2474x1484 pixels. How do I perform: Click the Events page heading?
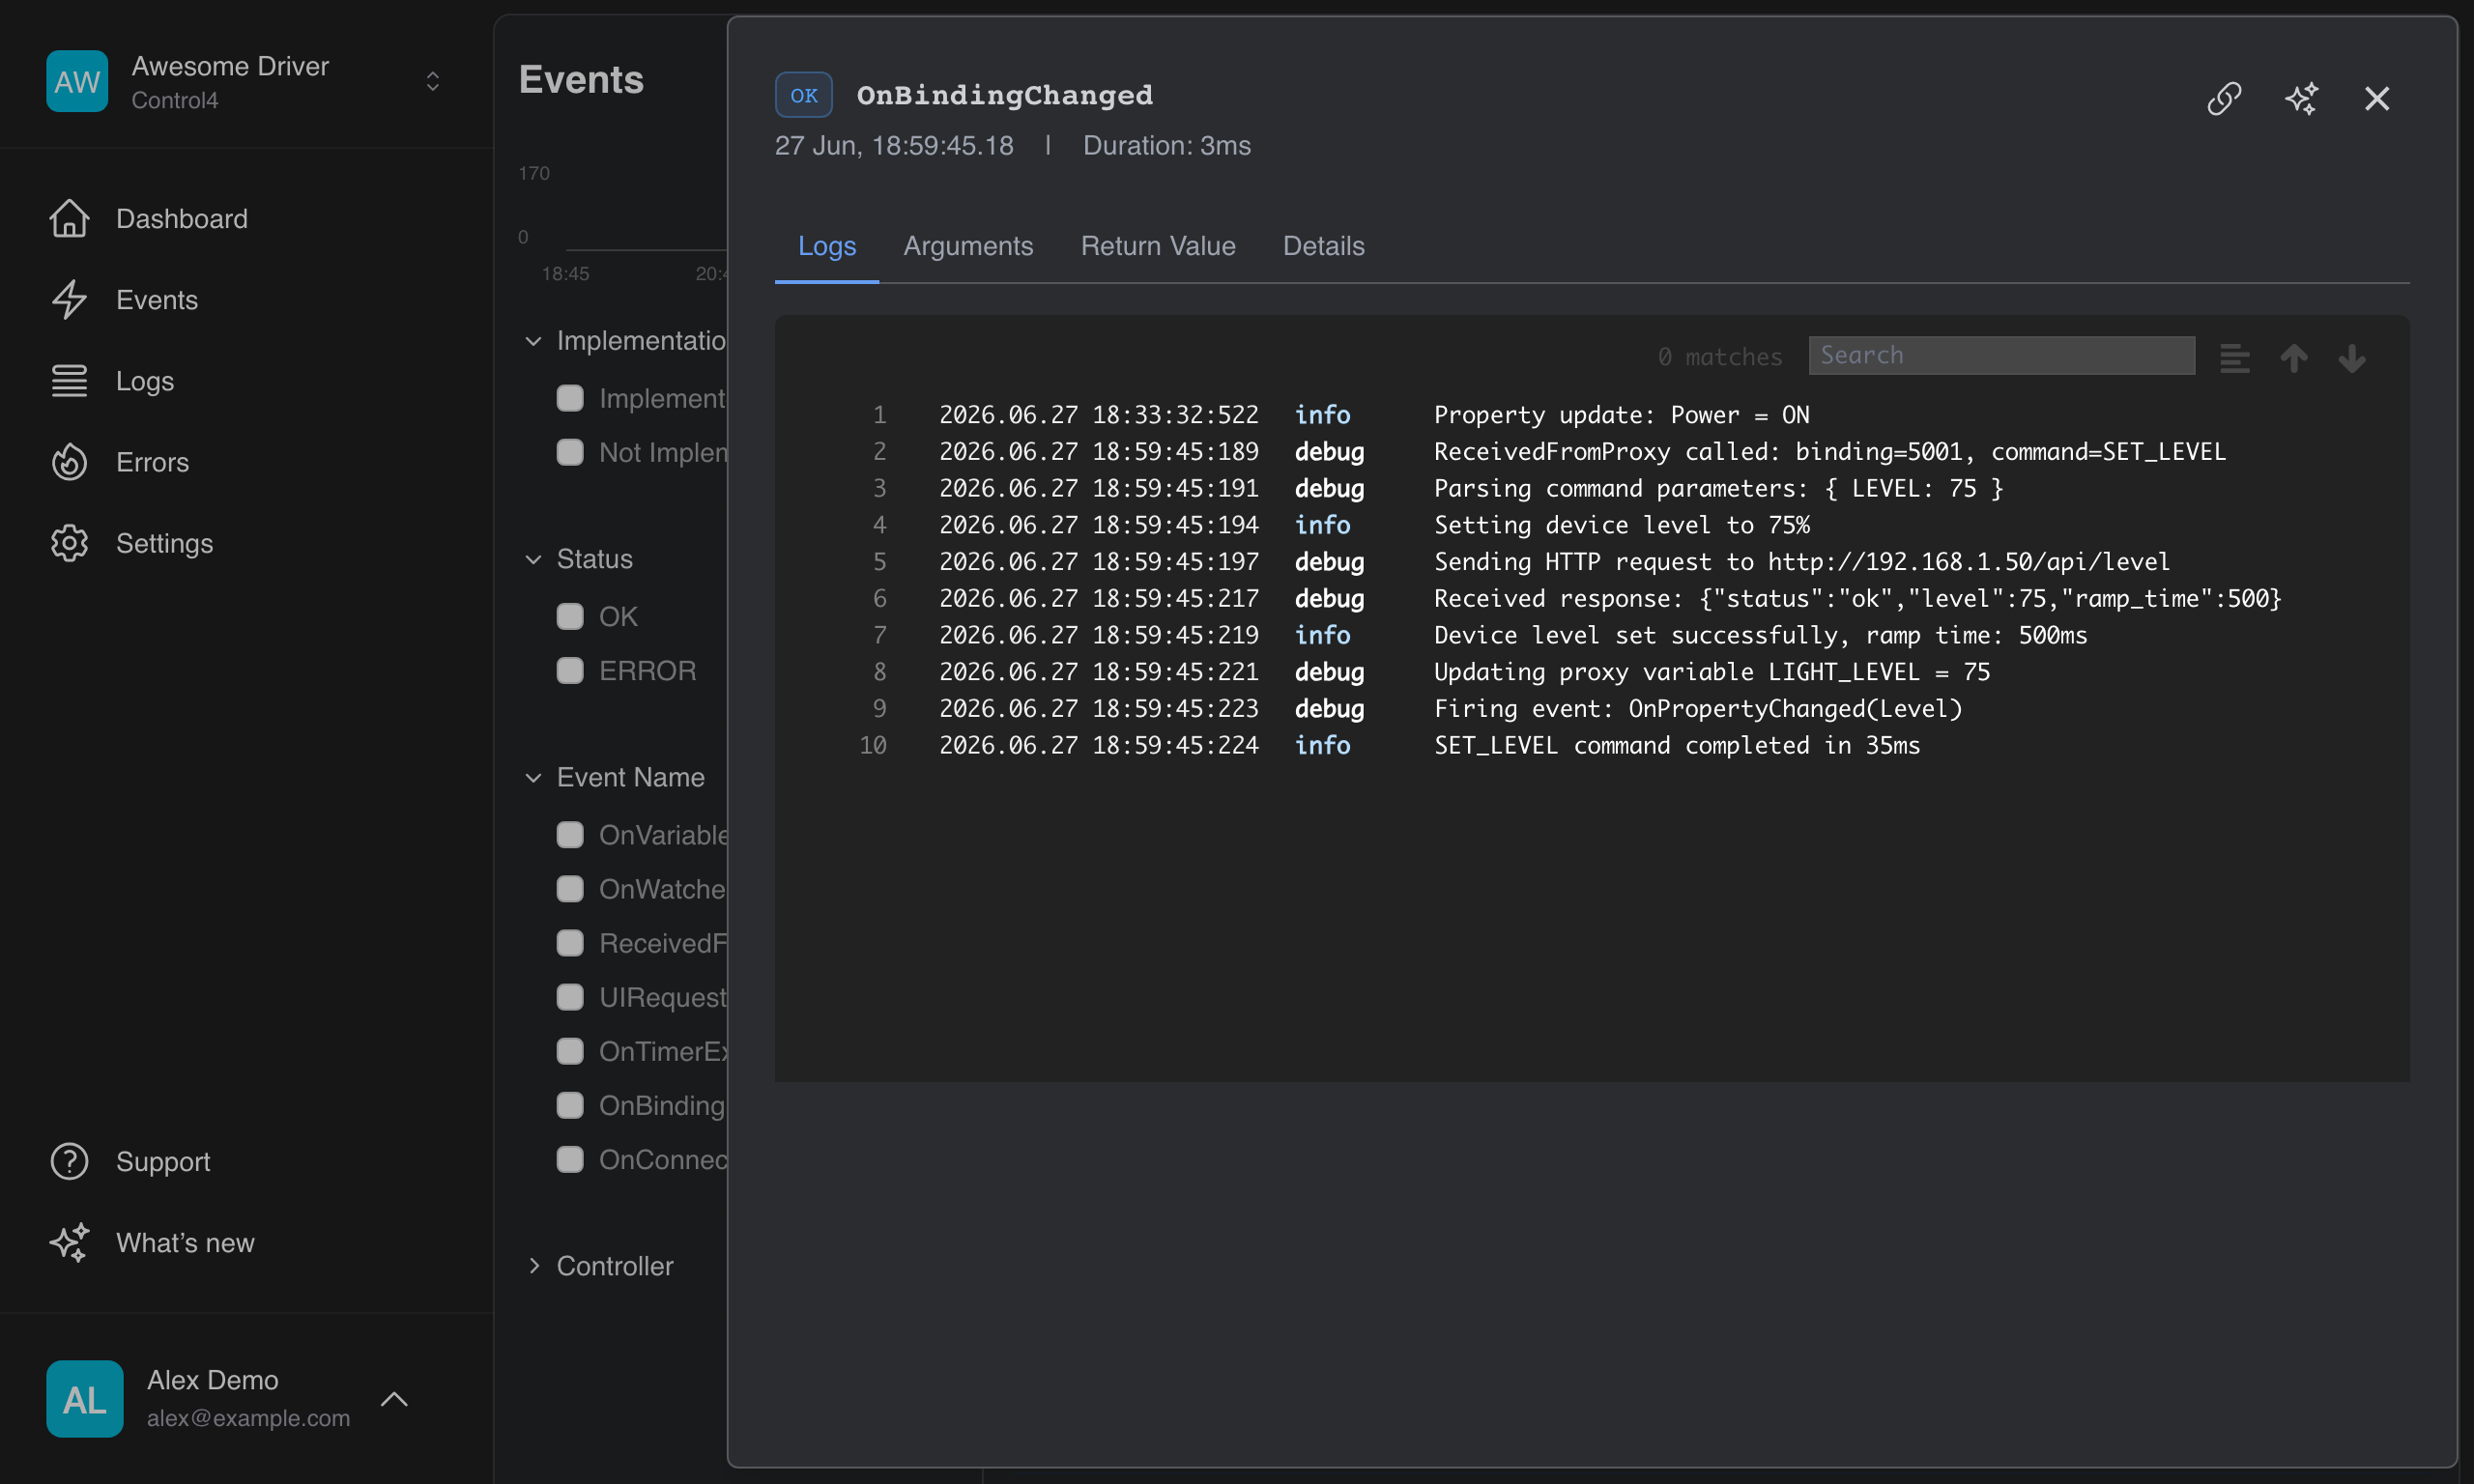(x=581, y=79)
